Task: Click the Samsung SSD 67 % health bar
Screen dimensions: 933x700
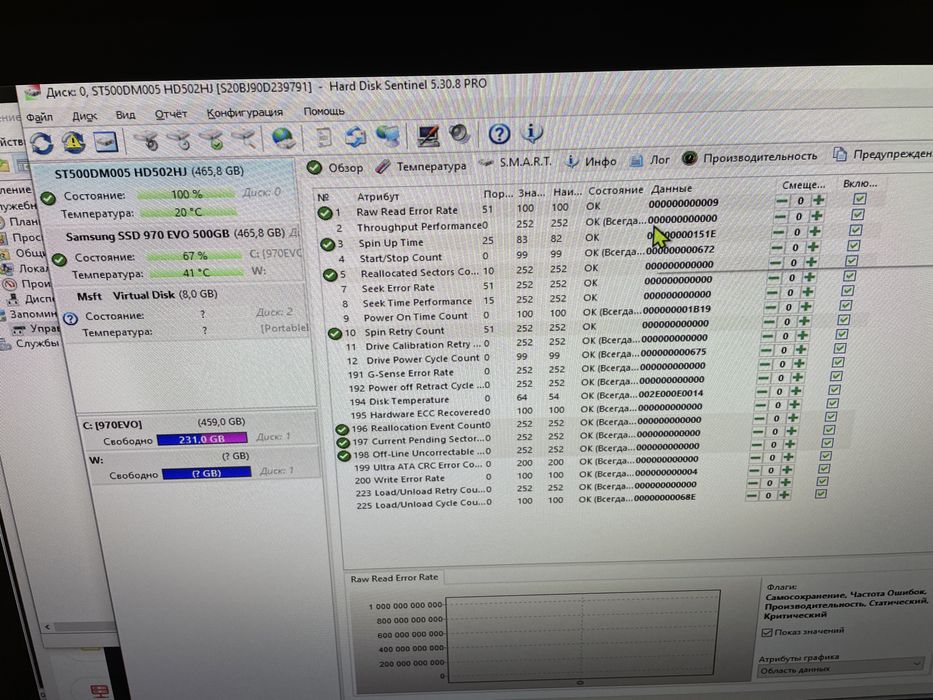Action: tap(195, 256)
